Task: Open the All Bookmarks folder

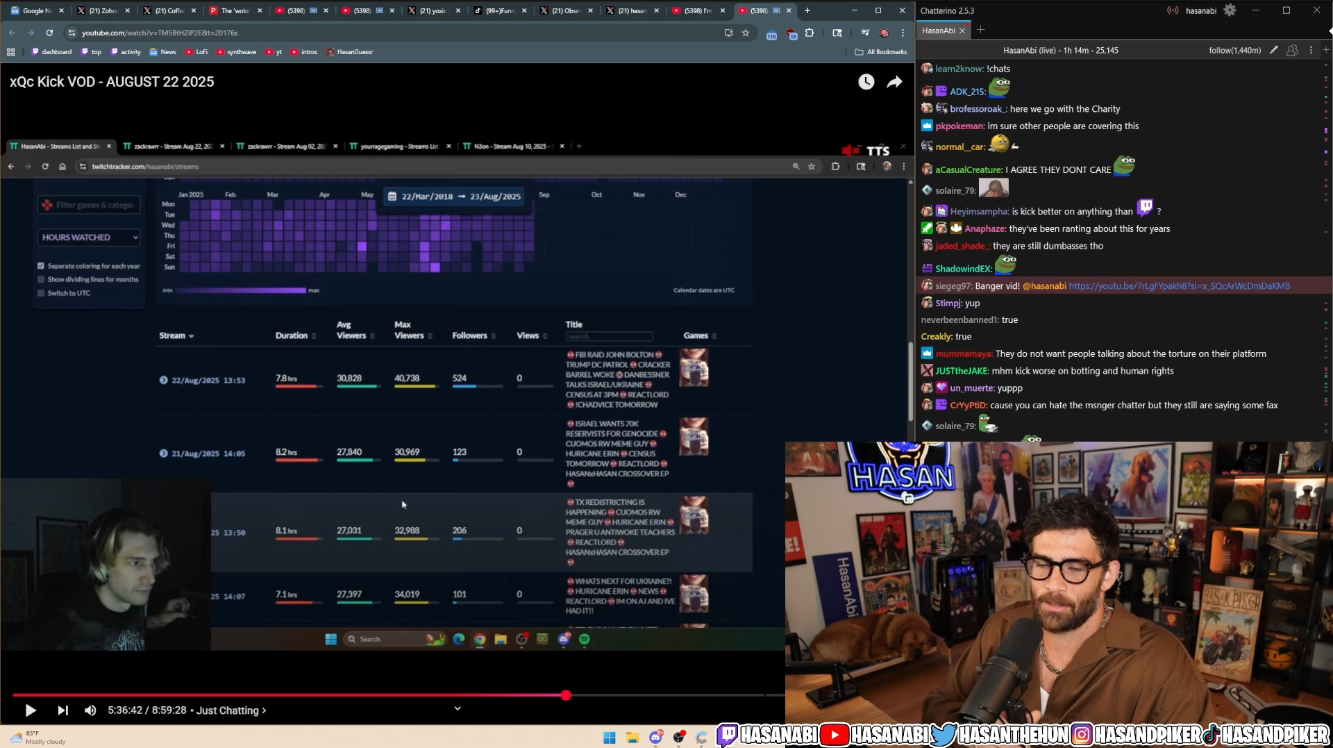Action: (881, 52)
